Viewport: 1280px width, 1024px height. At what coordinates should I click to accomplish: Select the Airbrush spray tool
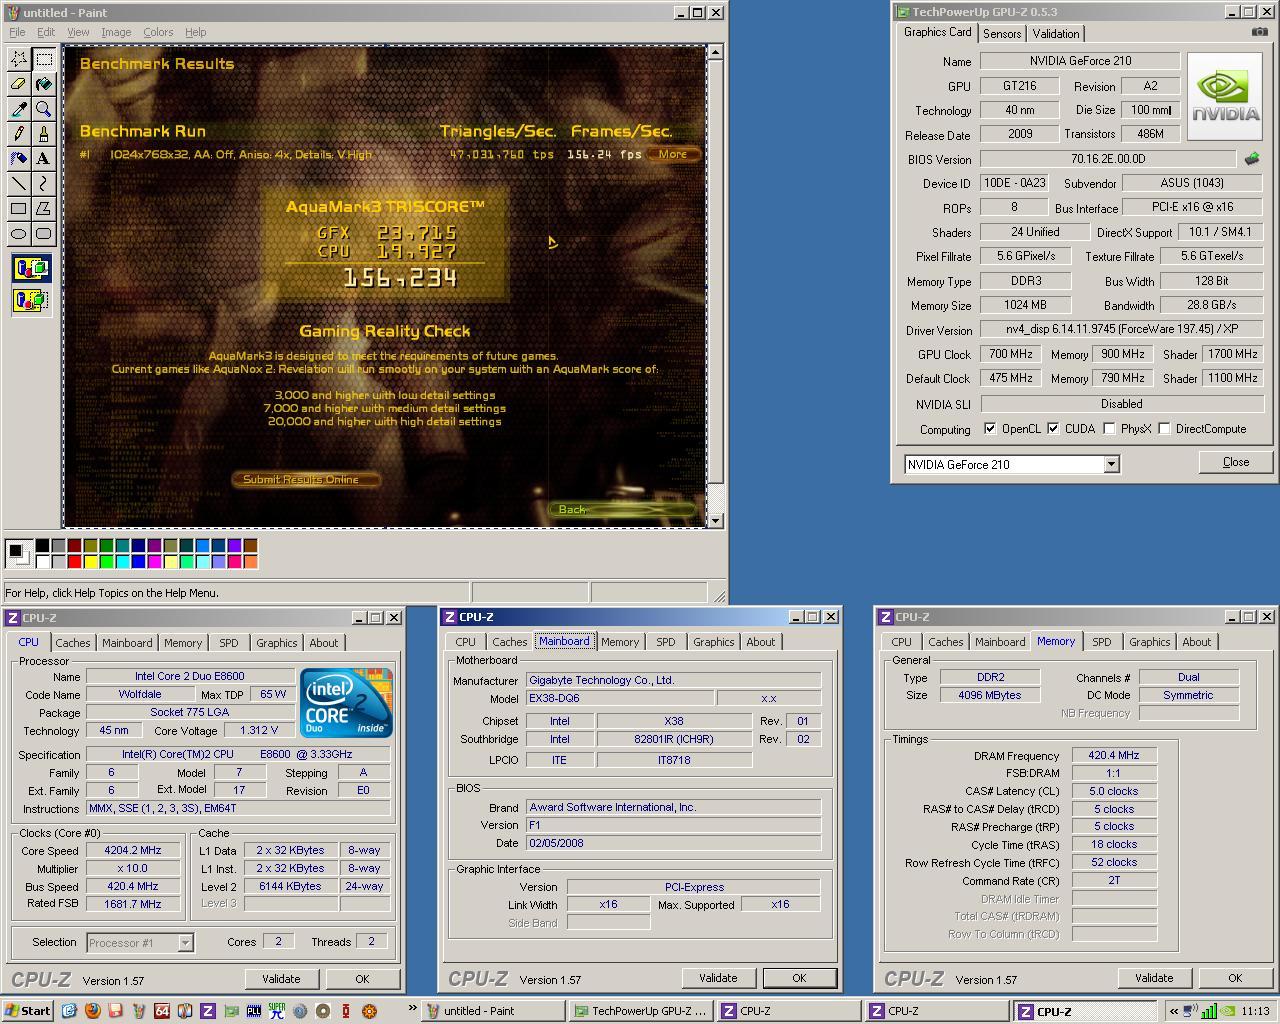click(x=18, y=158)
